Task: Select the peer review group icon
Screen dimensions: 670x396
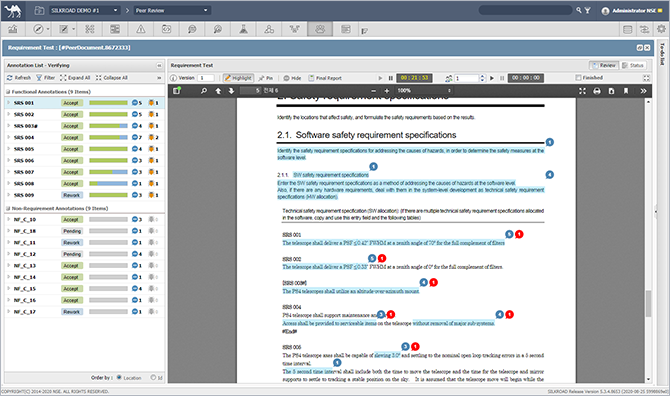Action: click(x=320, y=29)
